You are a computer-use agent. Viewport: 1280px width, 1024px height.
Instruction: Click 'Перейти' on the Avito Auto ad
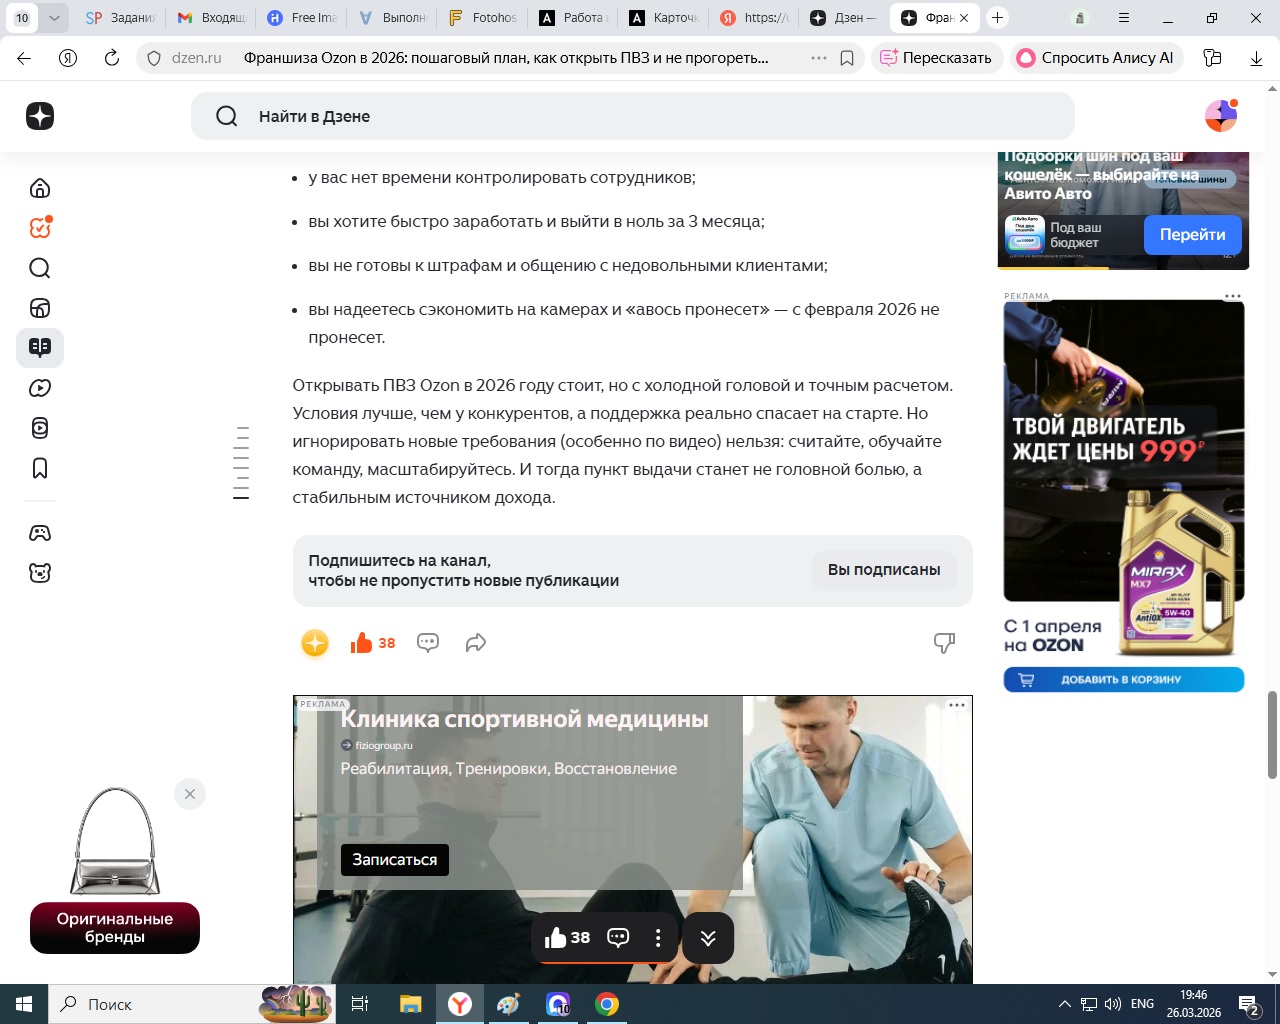1192,235
